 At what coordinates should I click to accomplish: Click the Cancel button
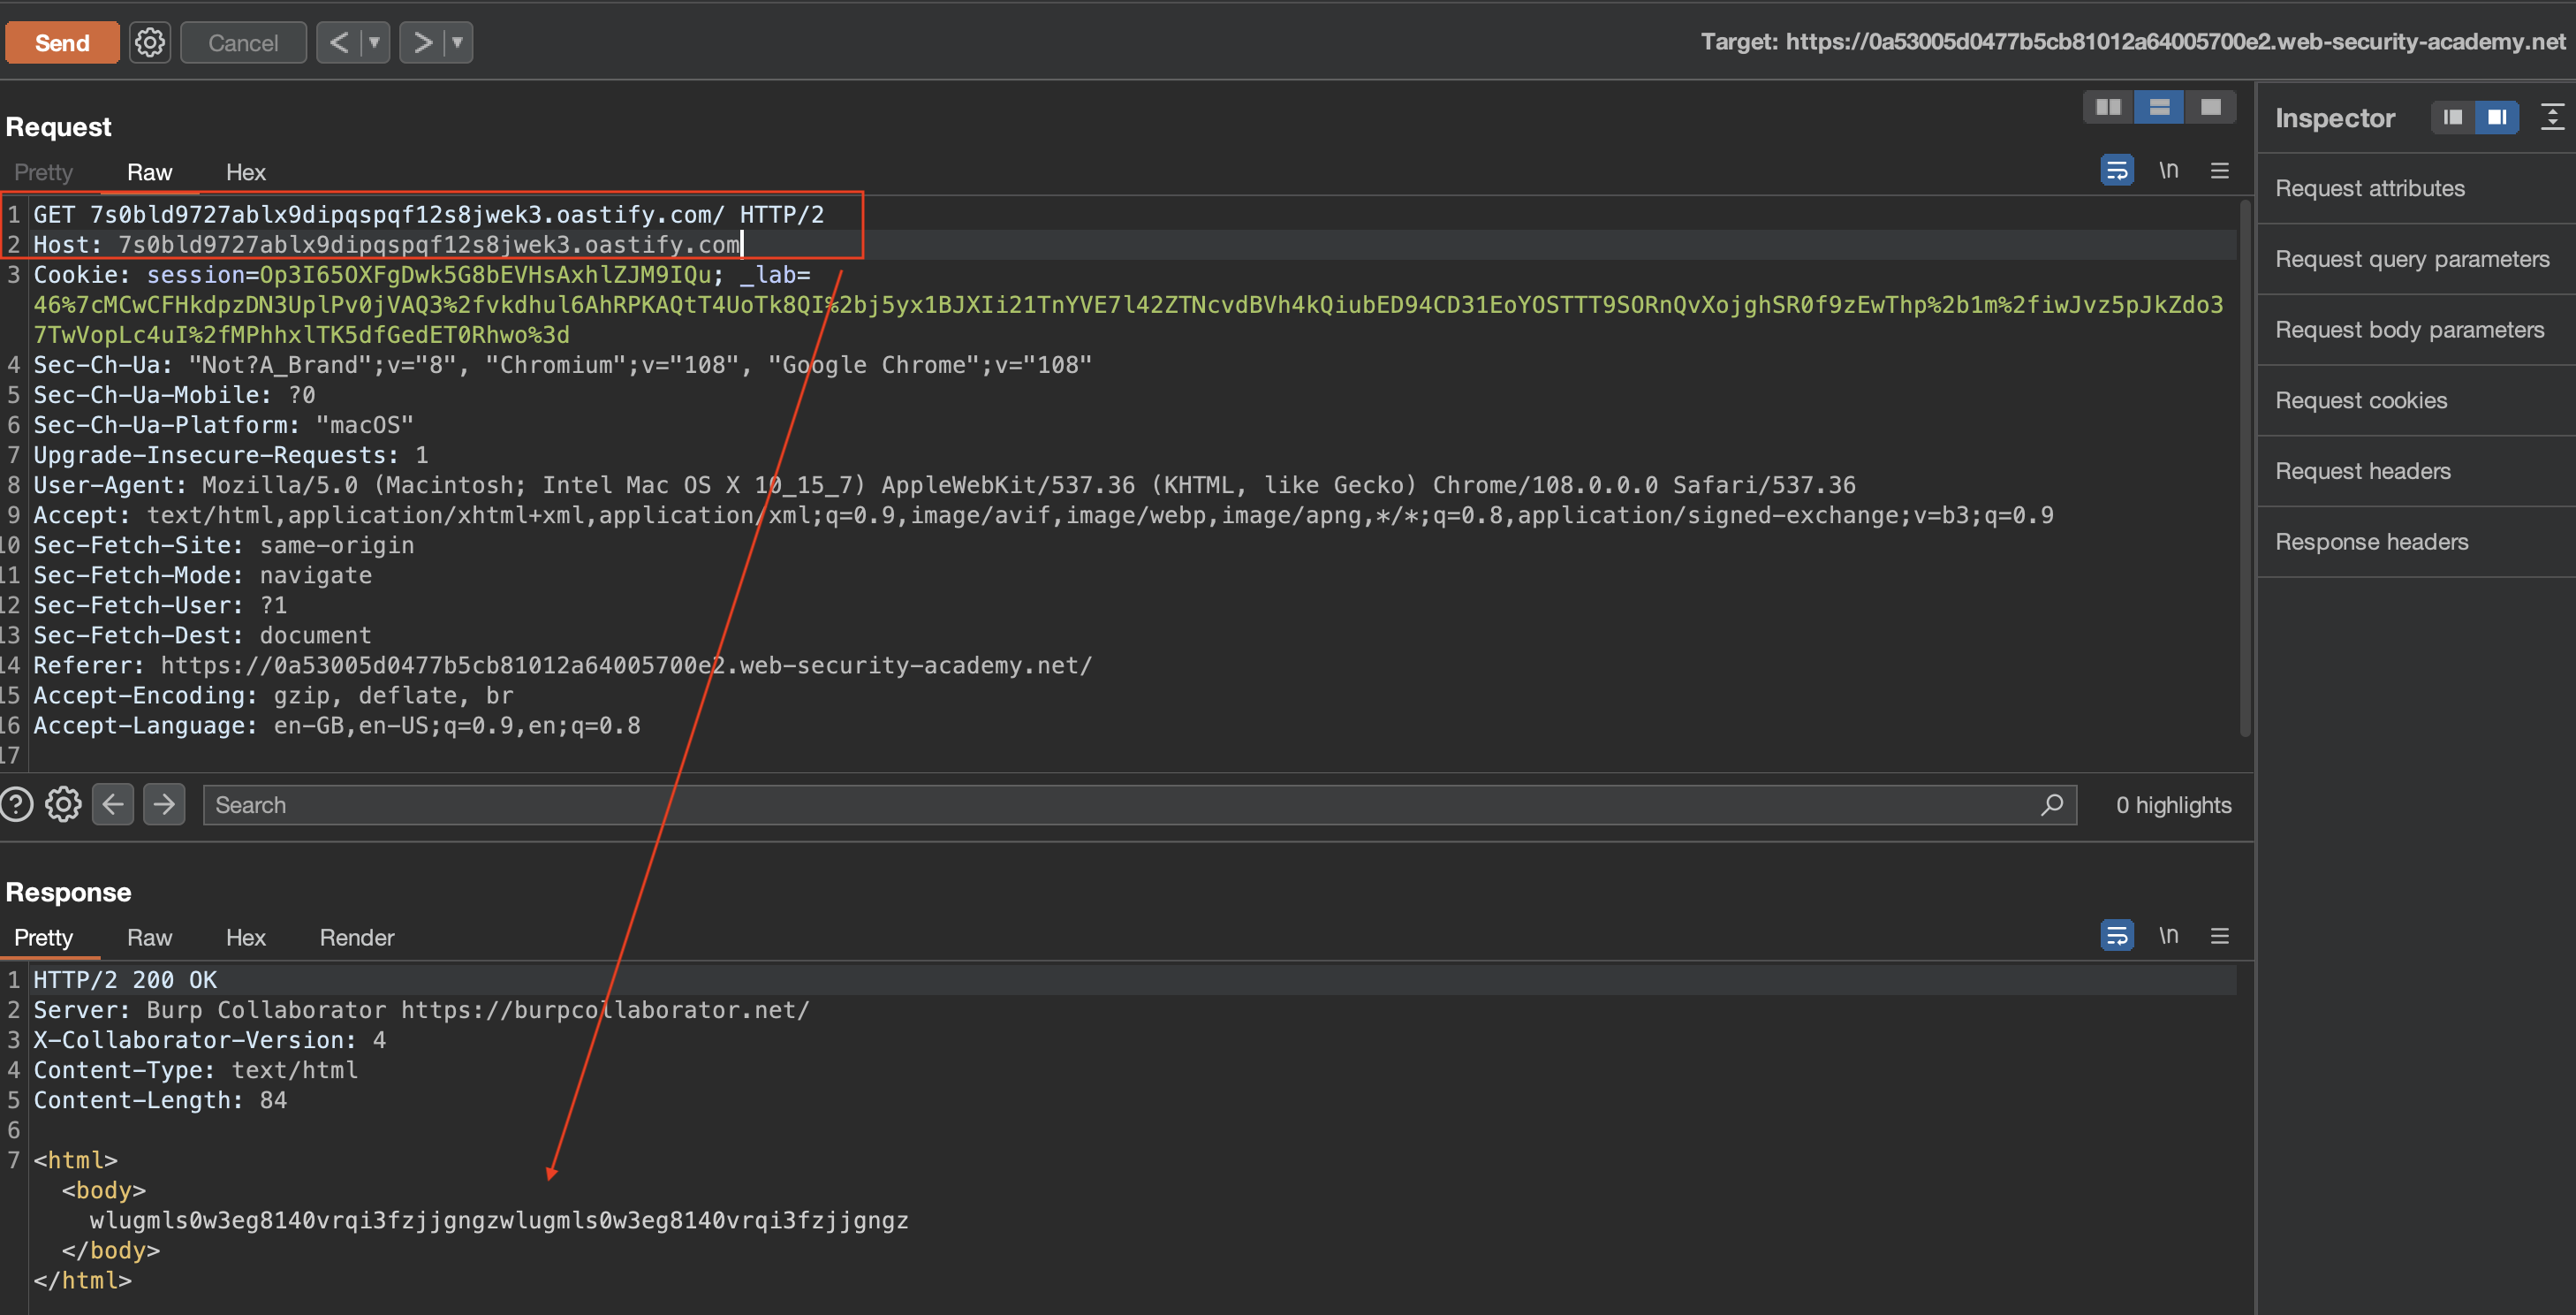(x=243, y=43)
